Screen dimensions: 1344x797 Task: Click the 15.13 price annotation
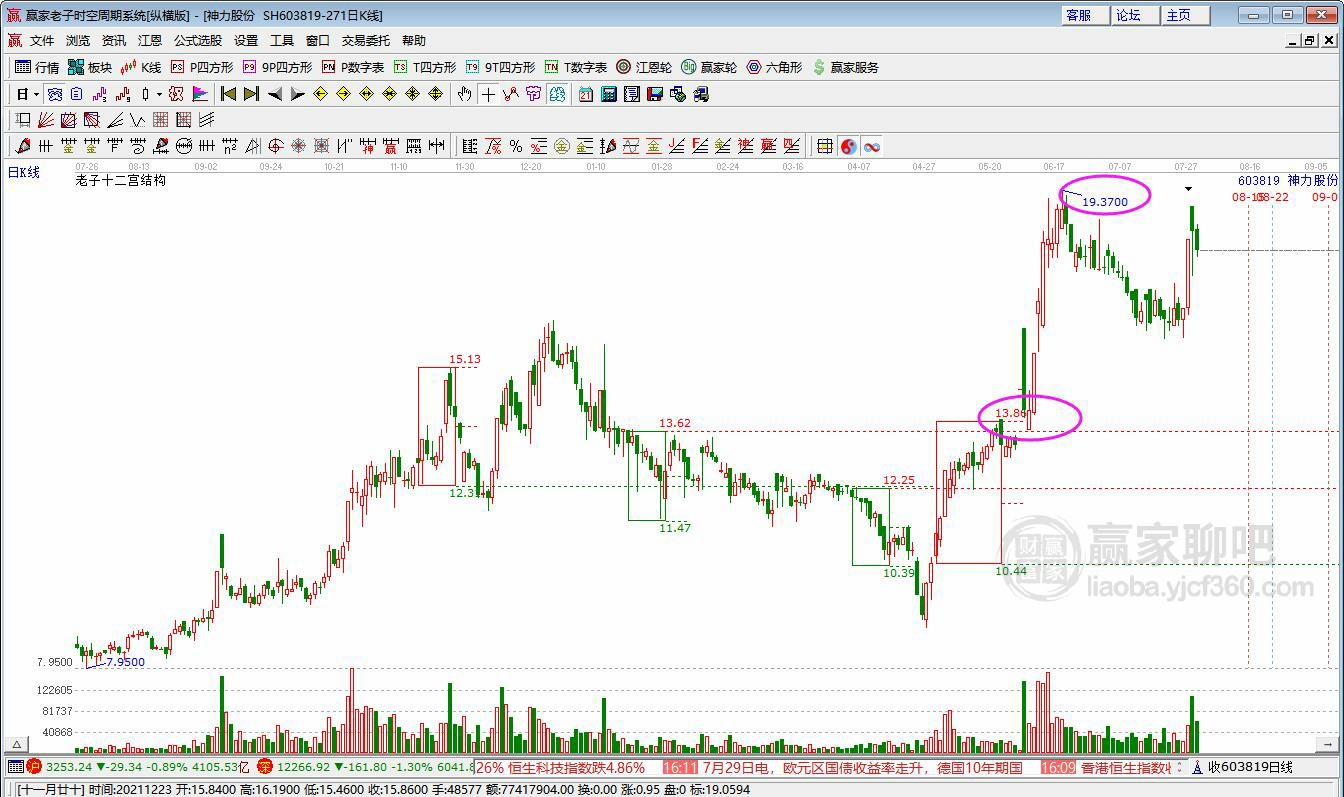464,360
